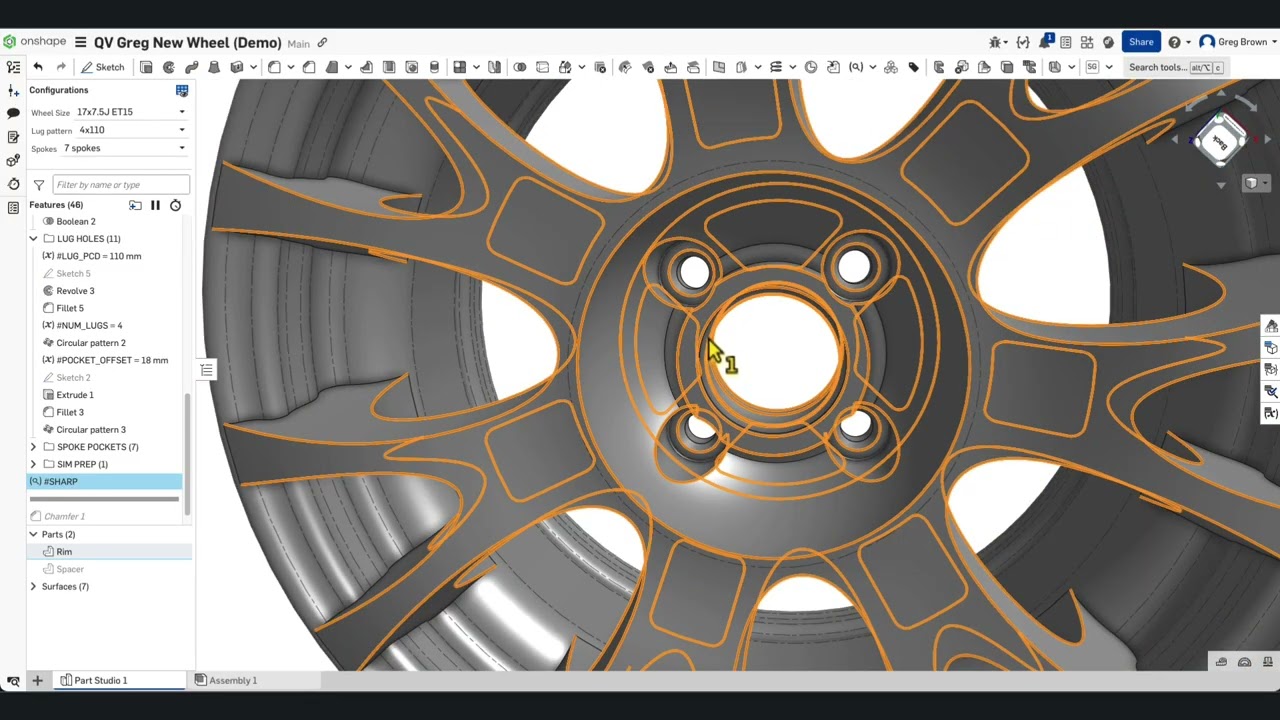Open the Wheel Size dropdown
The image size is (1280, 720).
[130, 112]
